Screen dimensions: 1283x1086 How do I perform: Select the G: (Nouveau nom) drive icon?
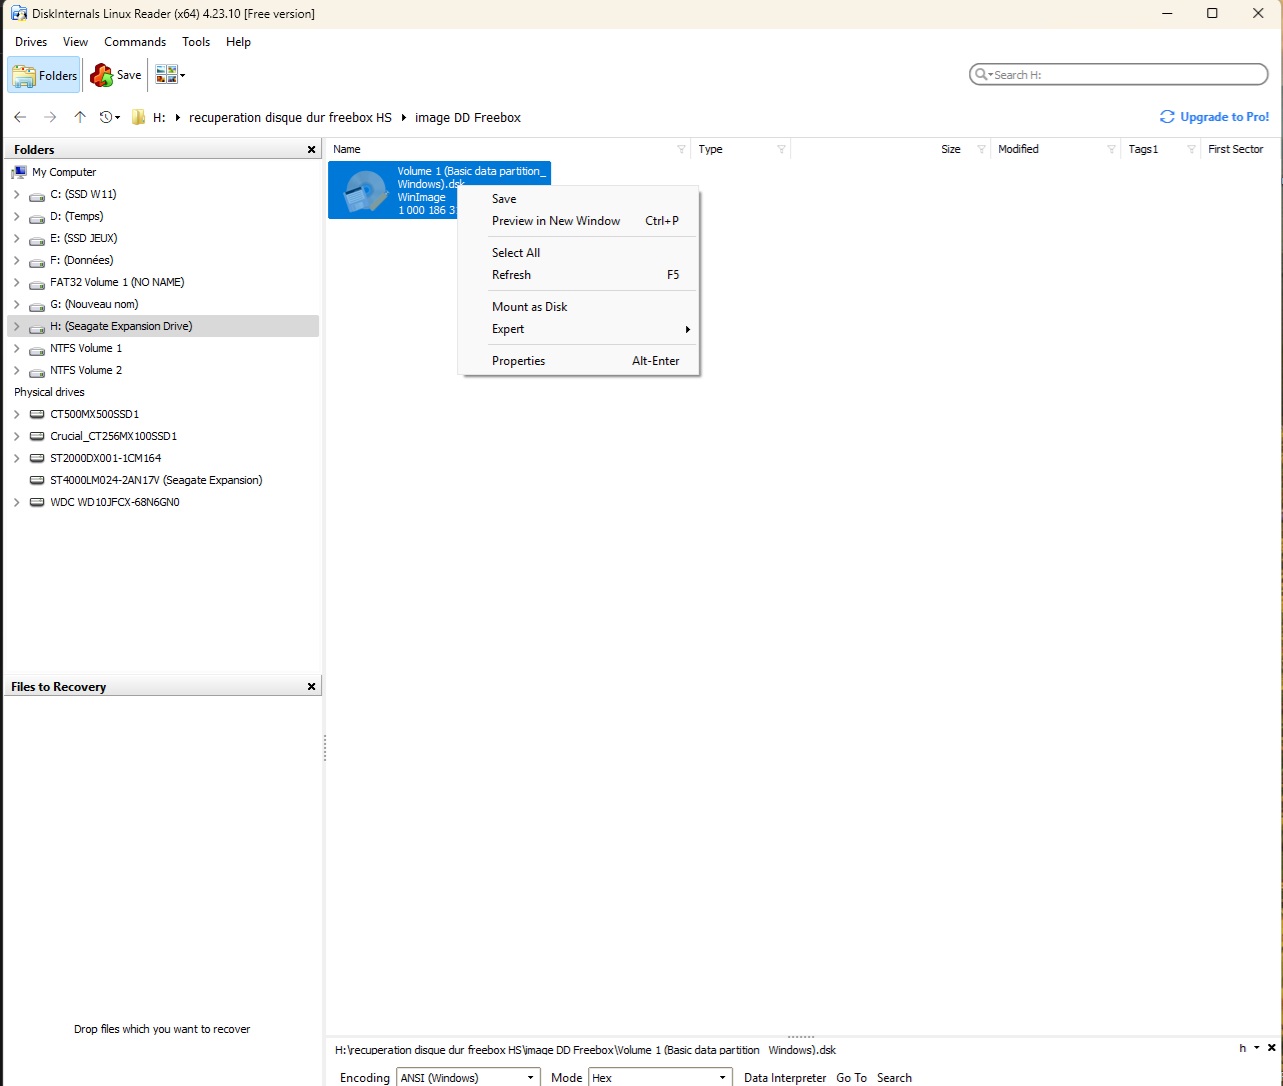point(37,305)
